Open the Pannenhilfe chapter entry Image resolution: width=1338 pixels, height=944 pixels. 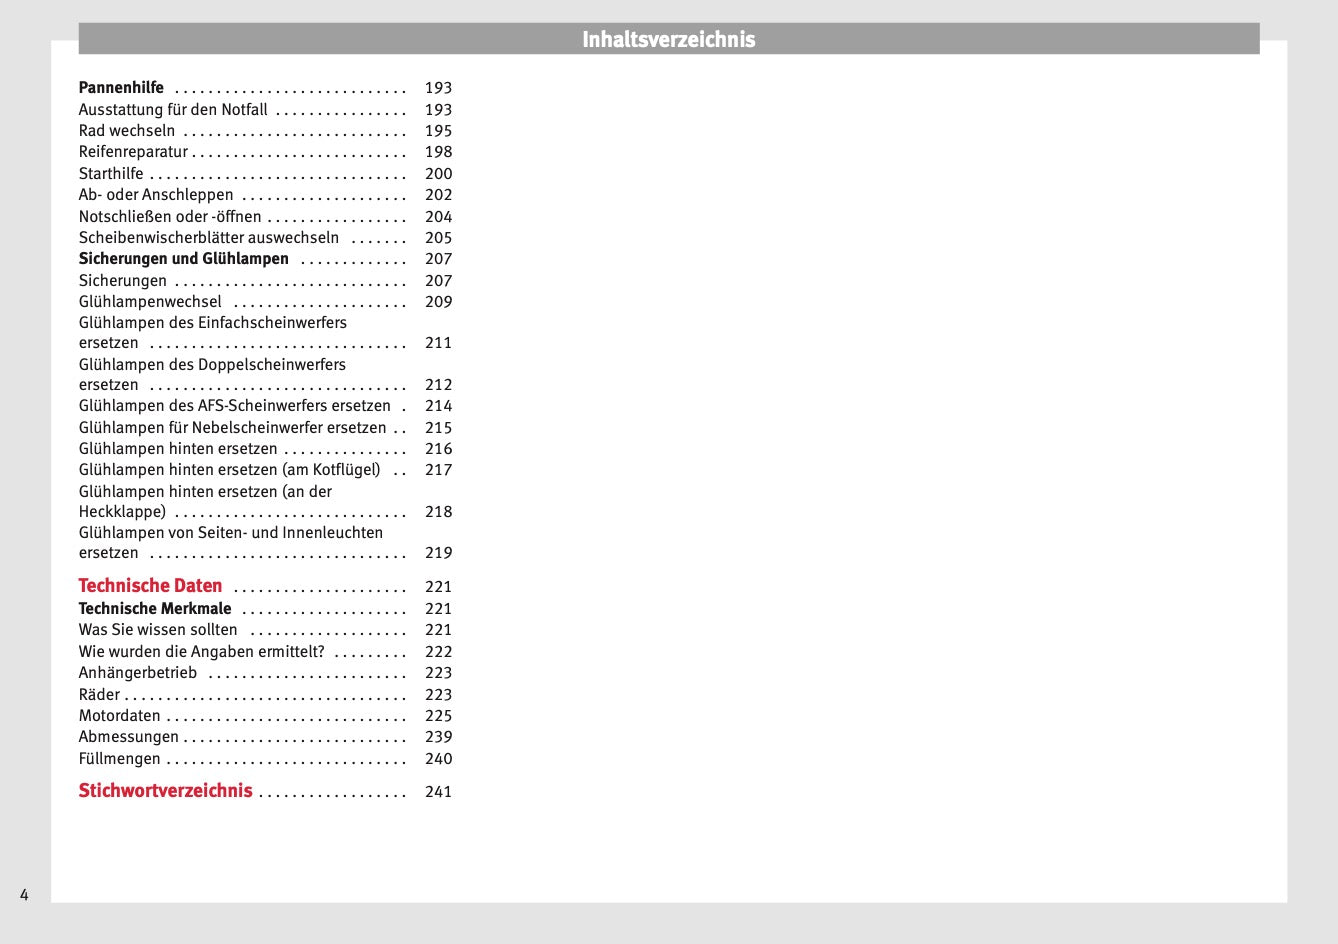point(121,88)
